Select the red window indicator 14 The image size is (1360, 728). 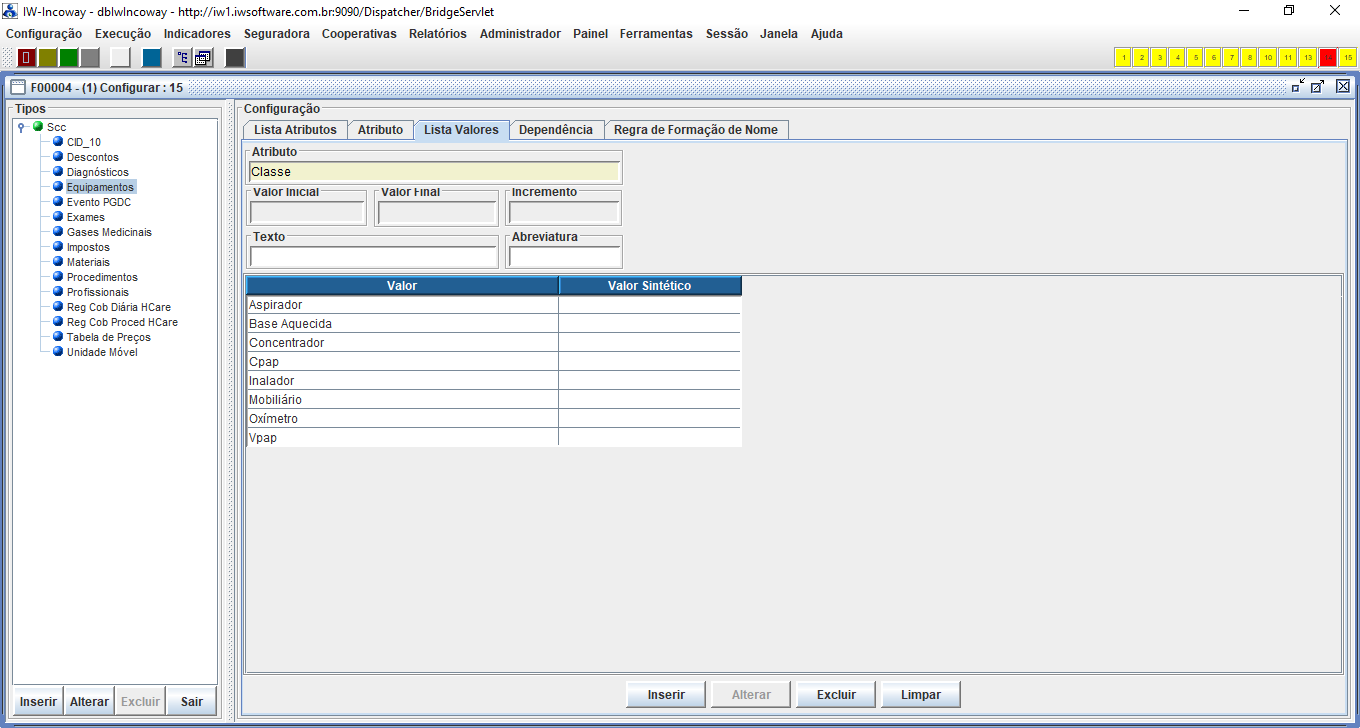1328,58
